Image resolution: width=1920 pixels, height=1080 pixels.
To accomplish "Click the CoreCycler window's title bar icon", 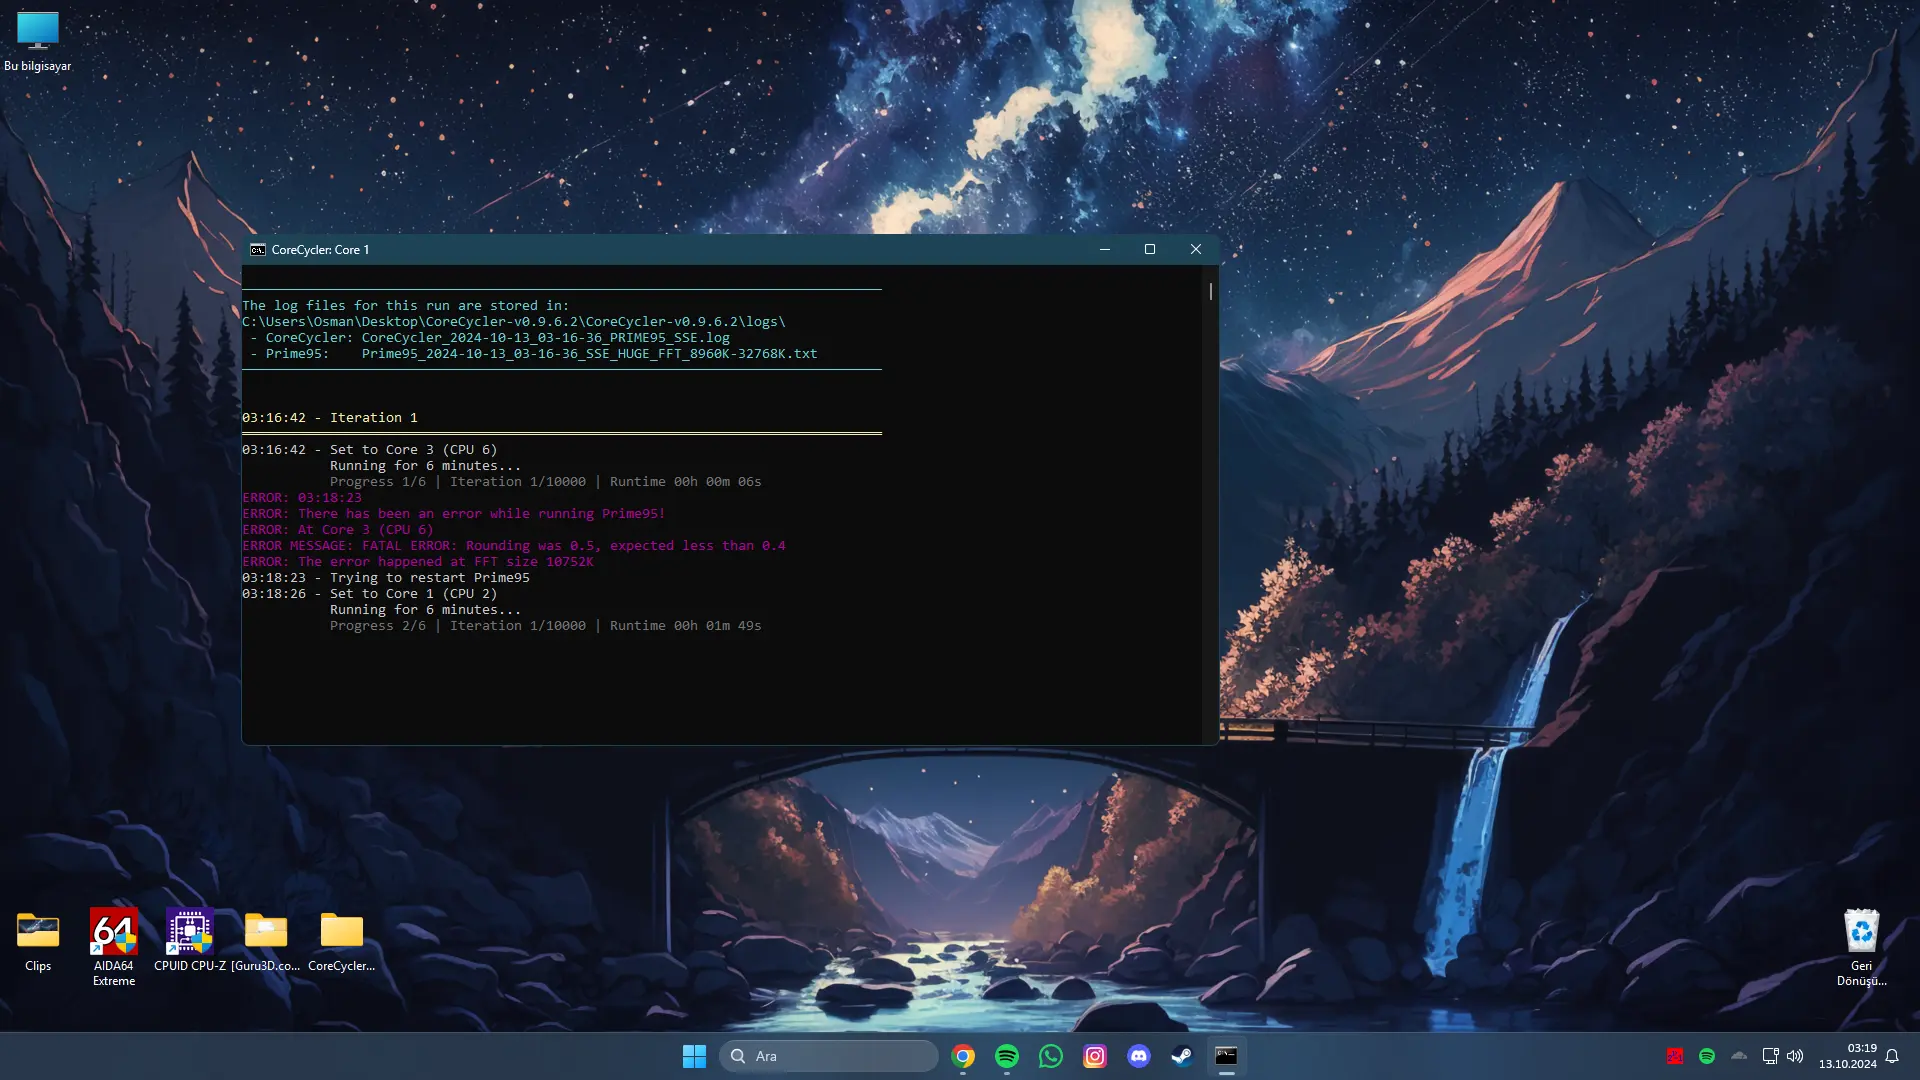I will tap(258, 250).
